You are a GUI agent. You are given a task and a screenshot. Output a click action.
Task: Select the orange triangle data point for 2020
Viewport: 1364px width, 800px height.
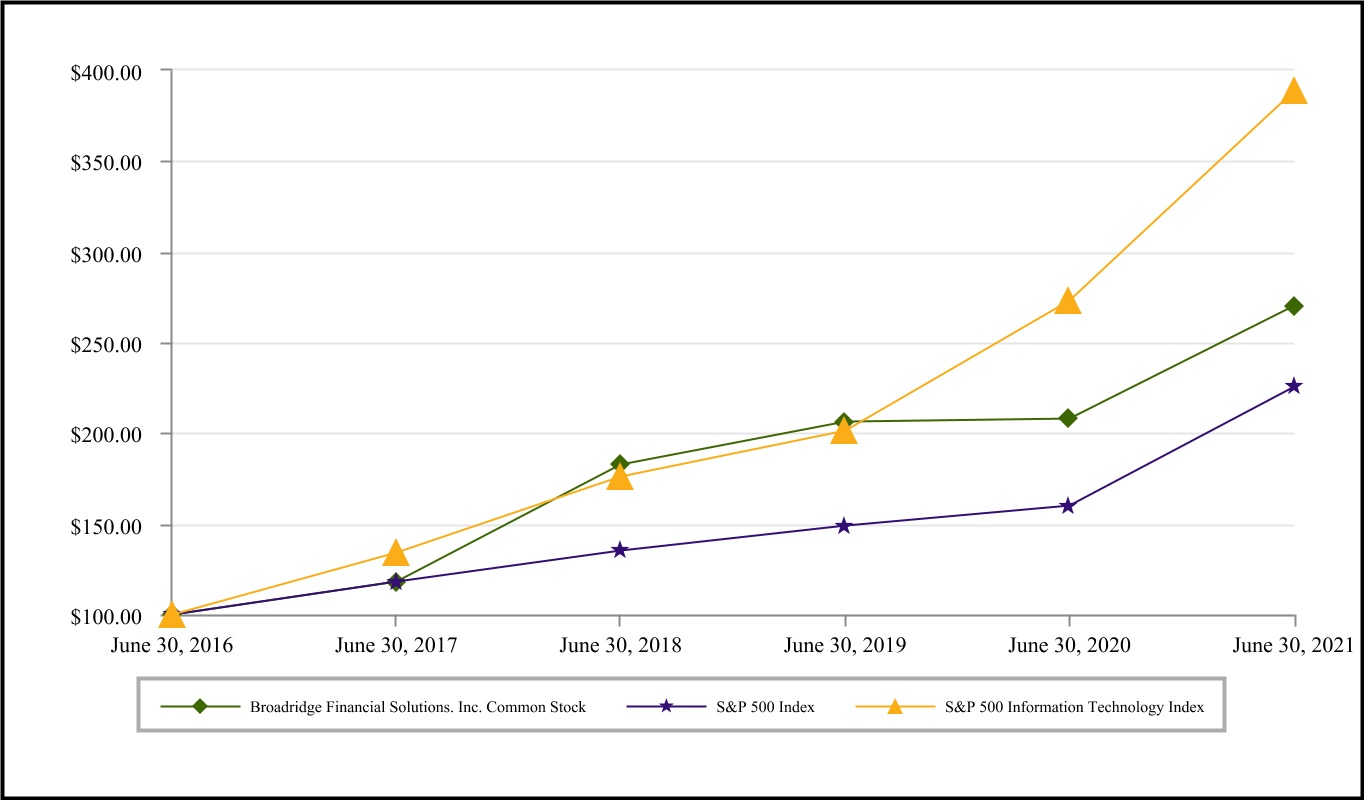[x=1068, y=302]
